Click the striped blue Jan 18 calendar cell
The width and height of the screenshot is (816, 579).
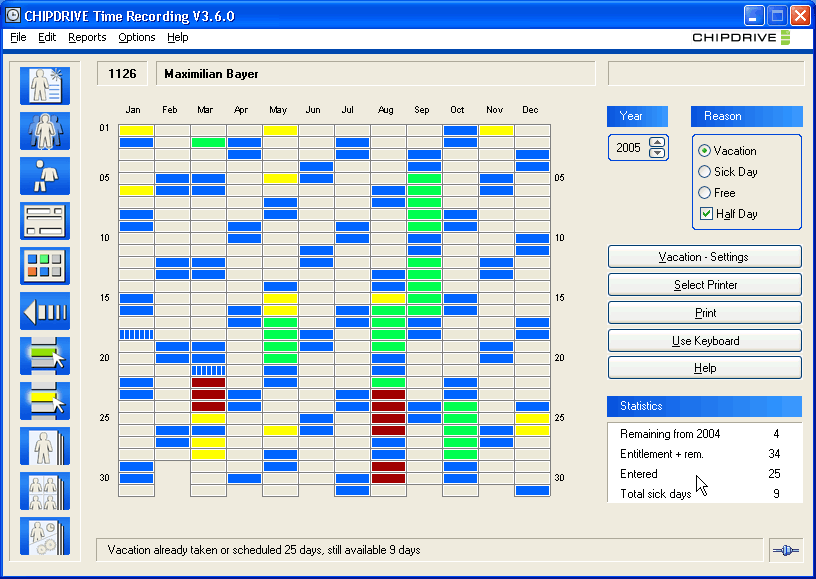click(136, 334)
